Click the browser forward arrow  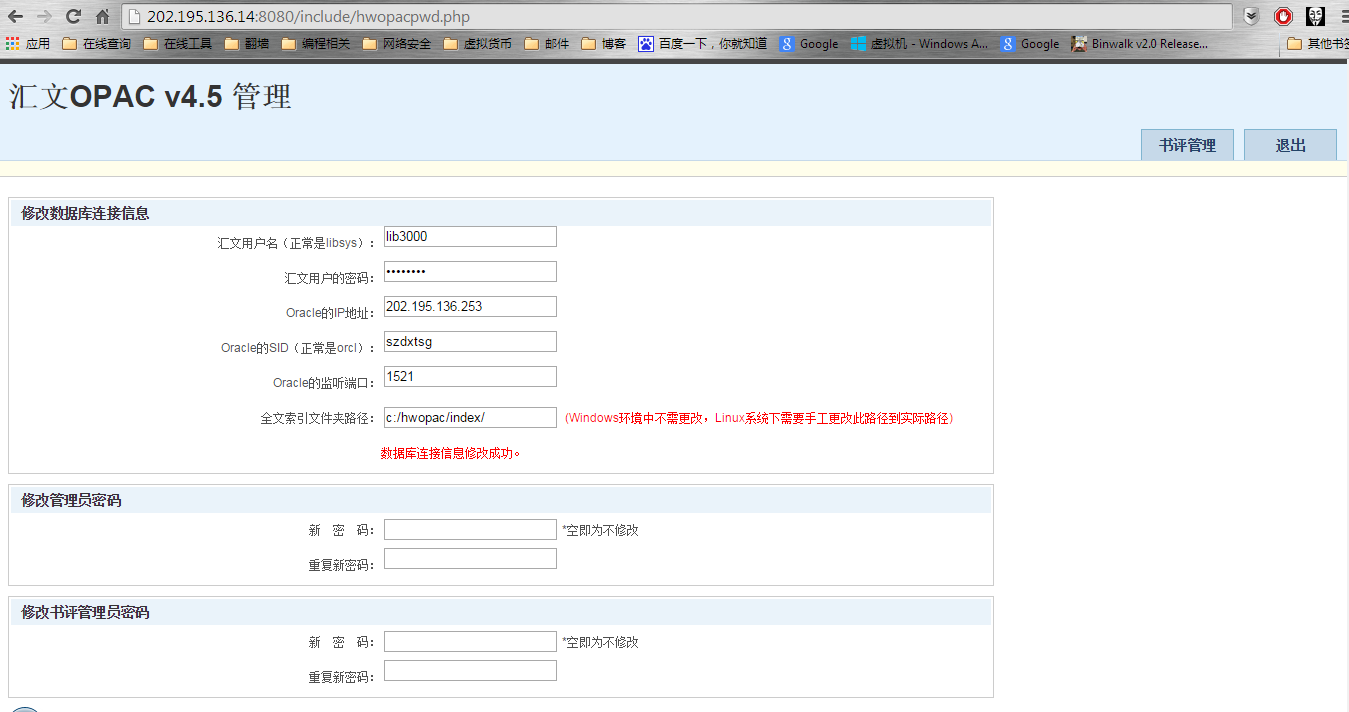pyautogui.click(x=44, y=16)
